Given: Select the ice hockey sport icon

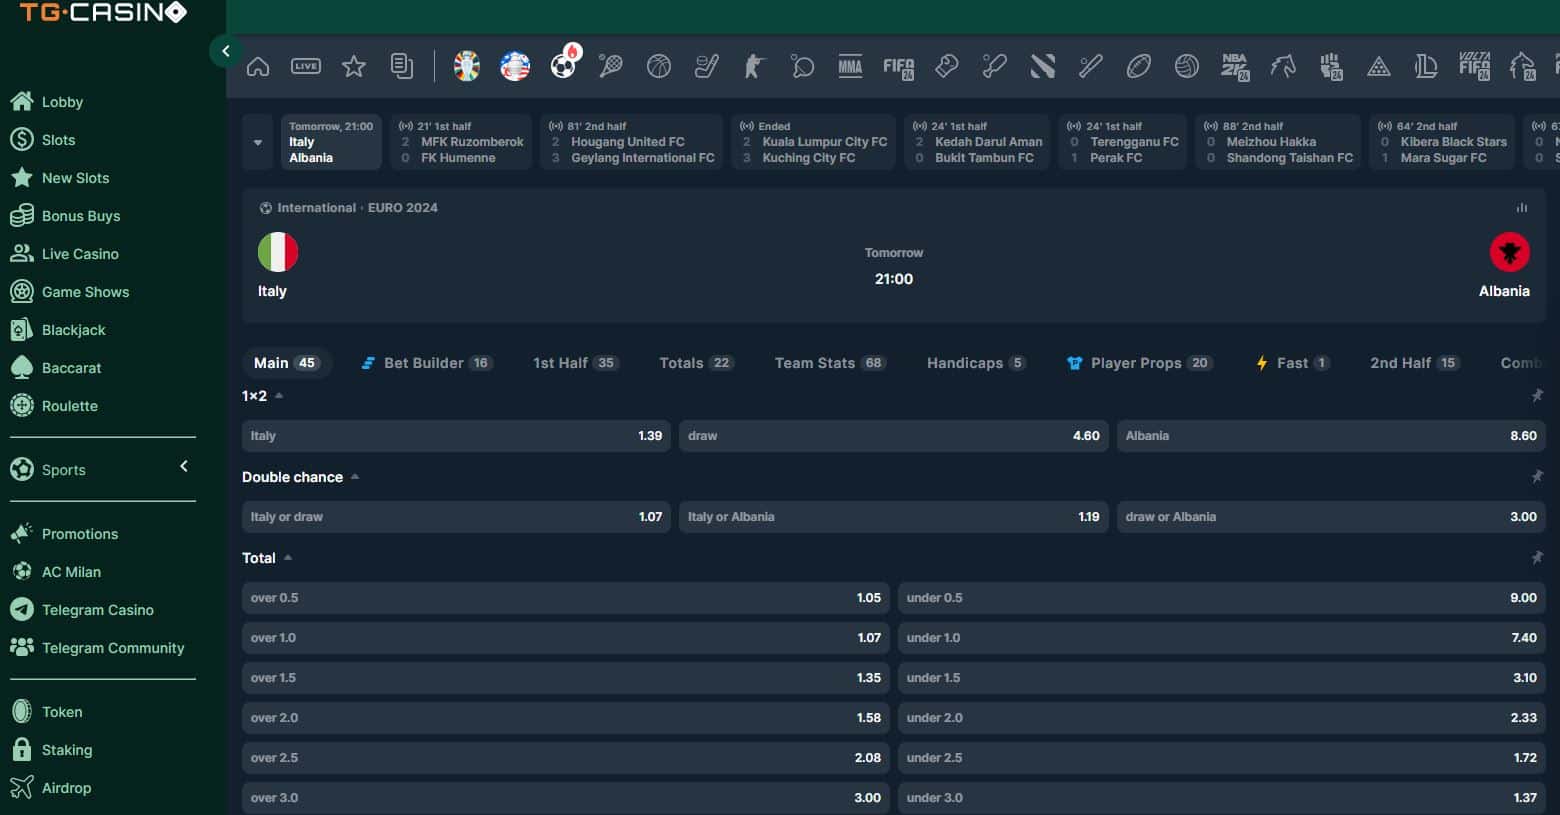Looking at the screenshot, I should (x=707, y=67).
